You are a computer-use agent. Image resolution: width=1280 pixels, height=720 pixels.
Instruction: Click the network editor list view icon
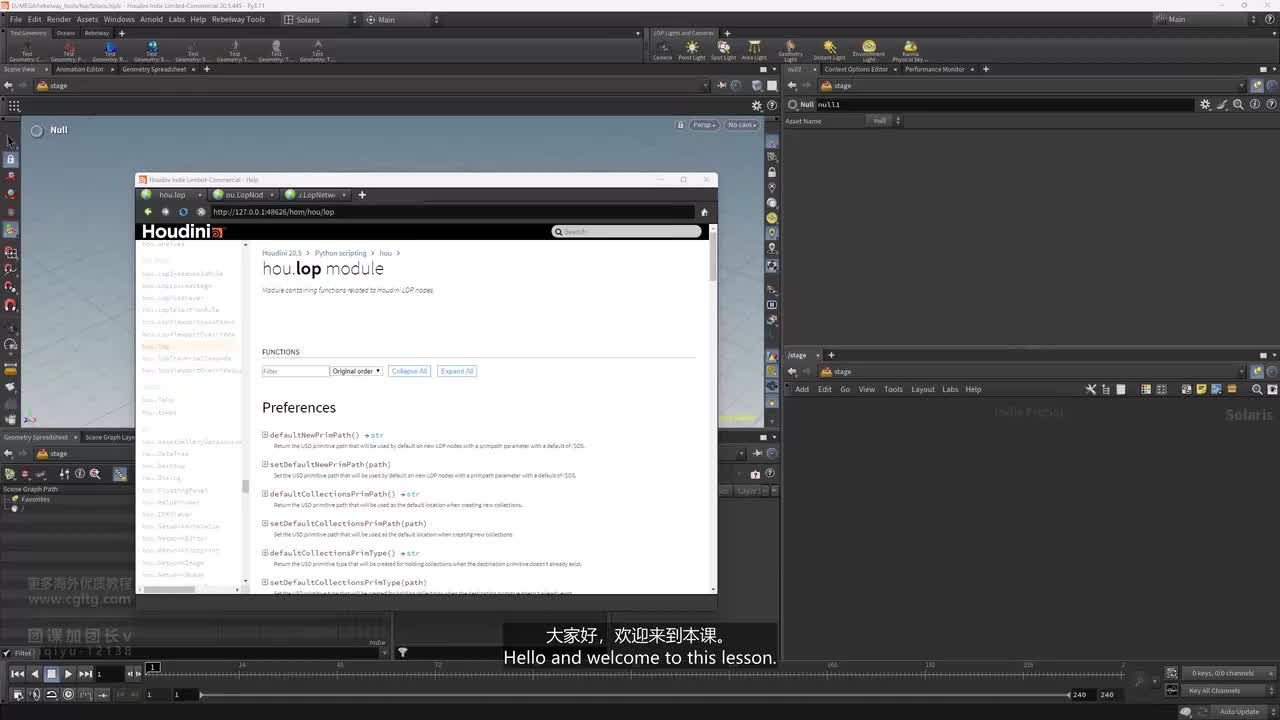tap(1121, 389)
